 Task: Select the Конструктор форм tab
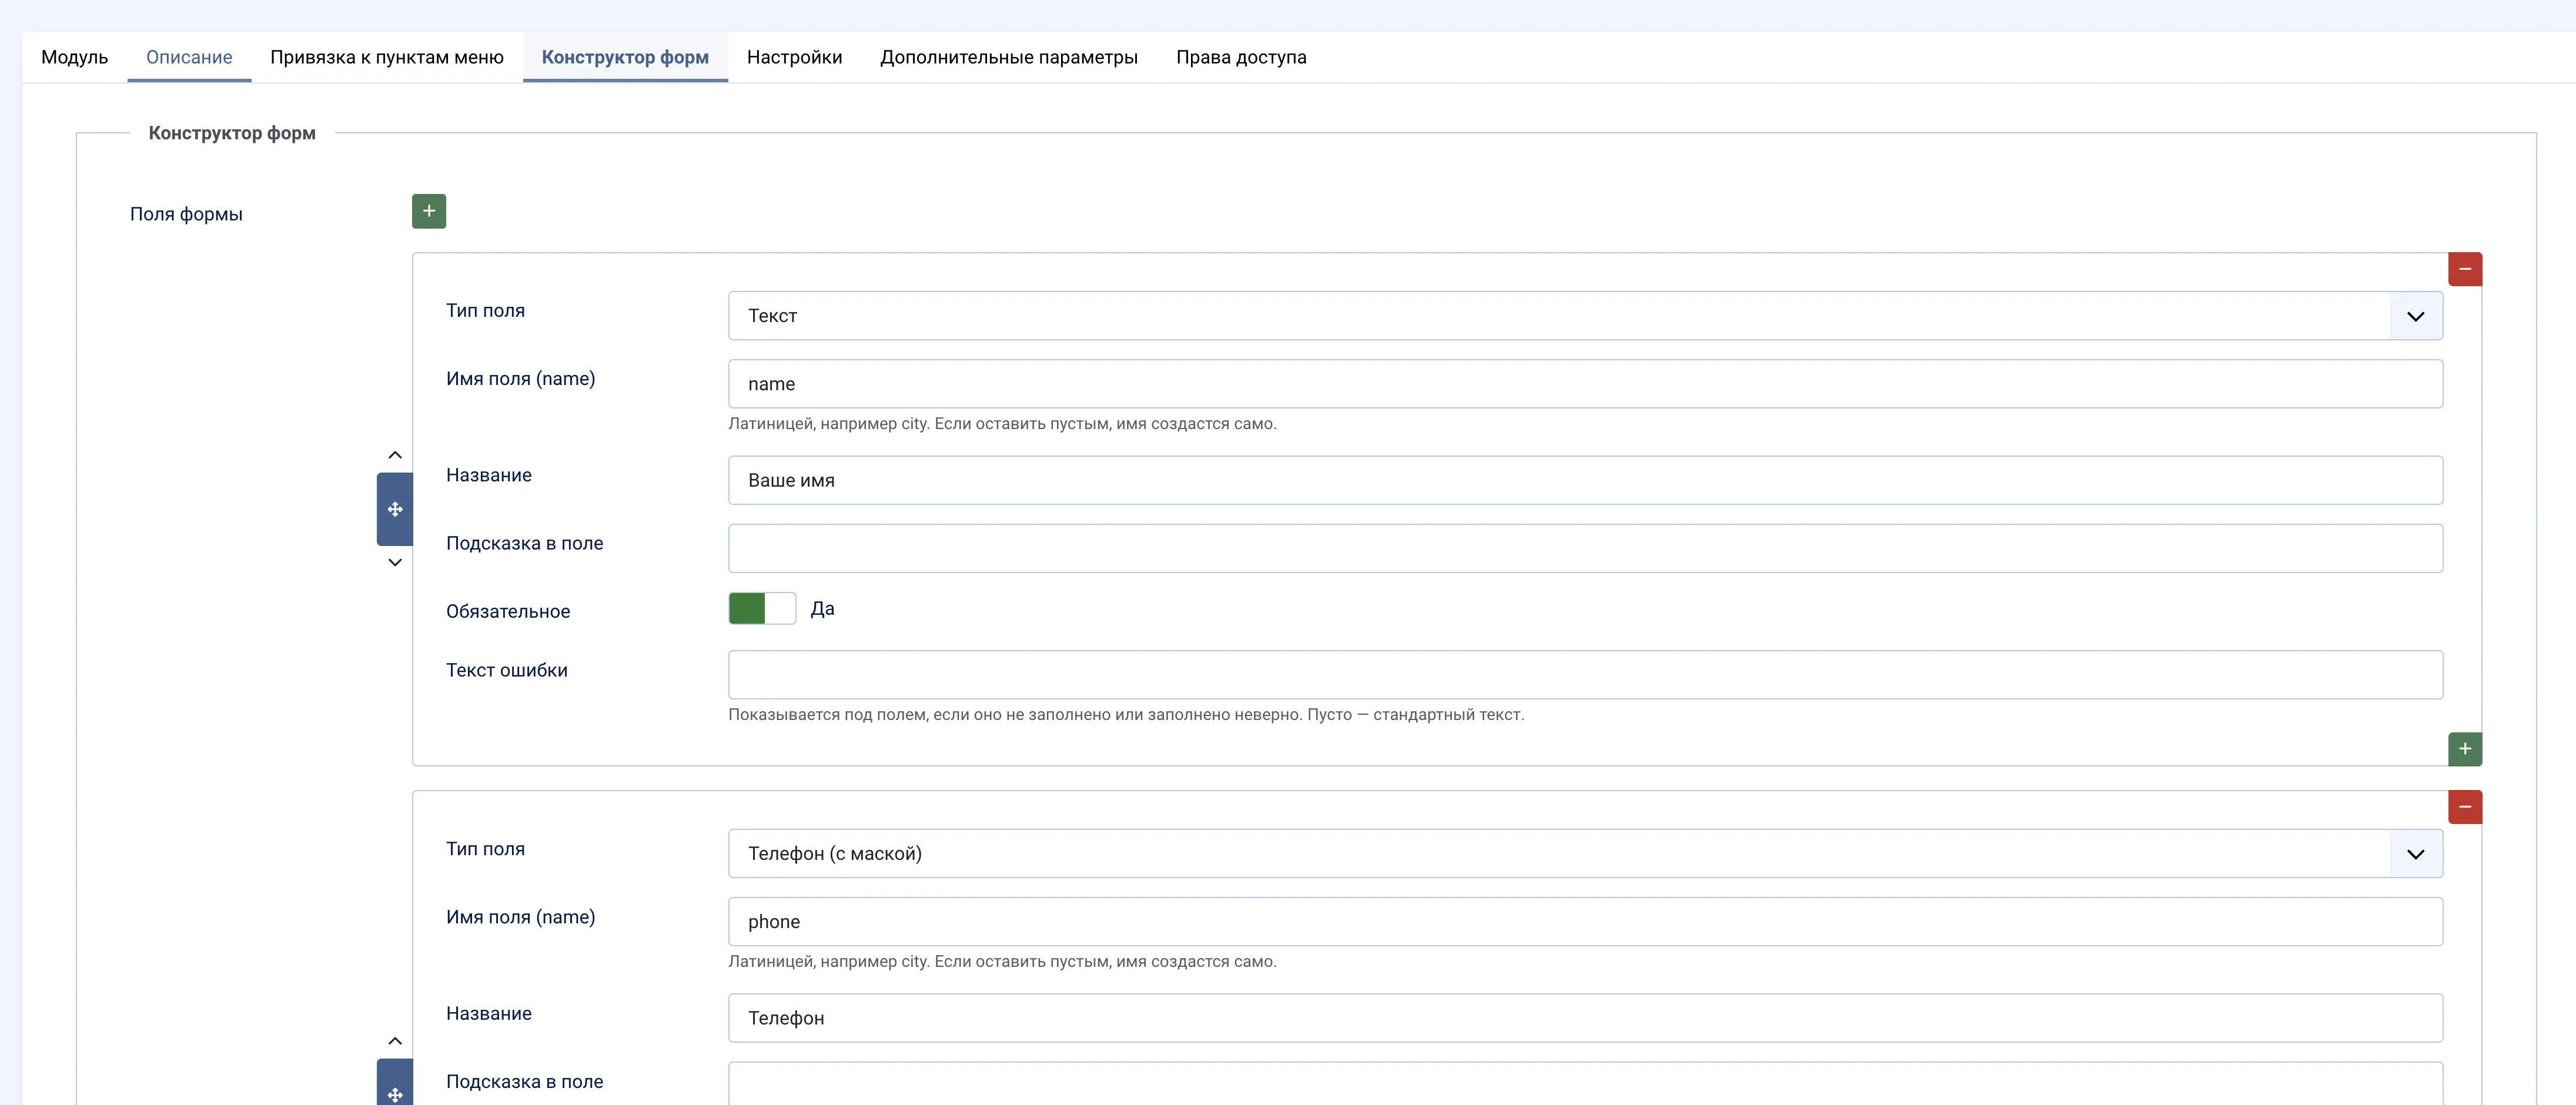click(x=625, y=57)
